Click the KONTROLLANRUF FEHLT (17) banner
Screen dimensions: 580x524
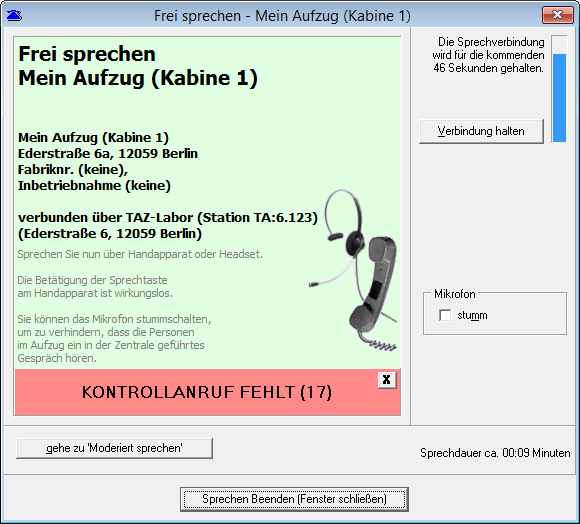click(x=207, y=392)
